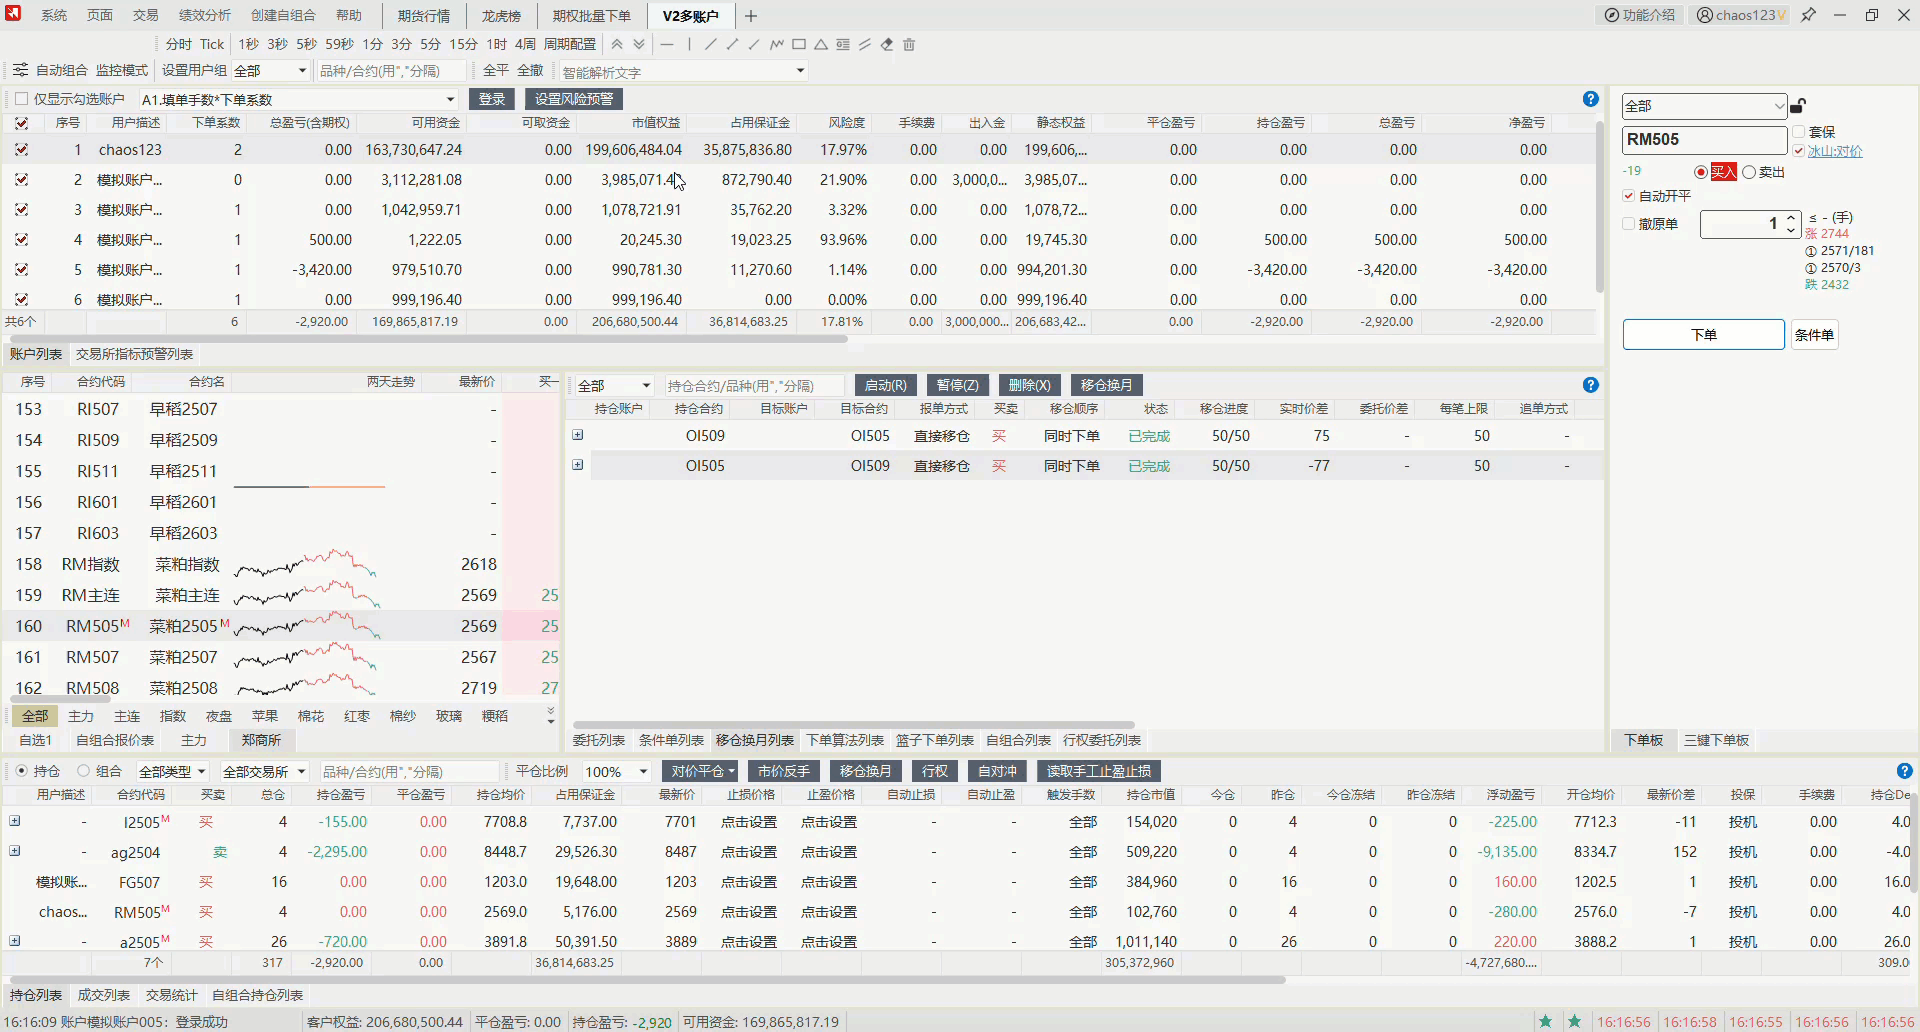Switch to the 龙虎榜 tab
Viewport: 1920px width, 1032px height.
501,16
